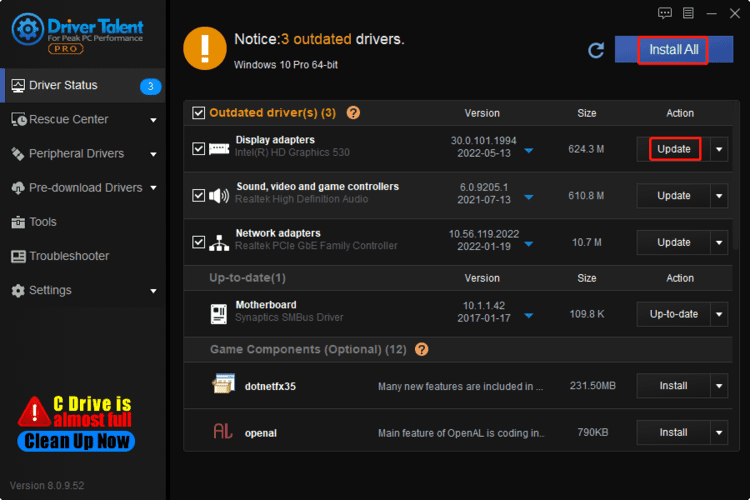Expand version list for Realtek PCIe GbE Controller
Image resolution: width=750 pixels, height=500 pixels.
tap(529, 244)
